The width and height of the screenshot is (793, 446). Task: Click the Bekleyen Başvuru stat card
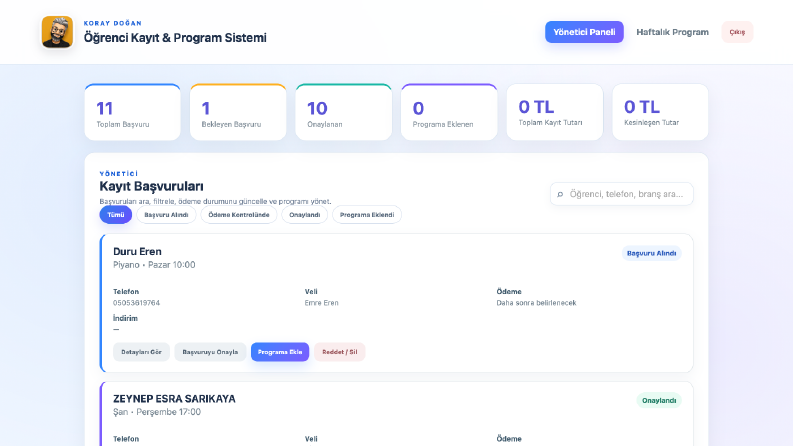pyautogui.click(x=238, y=112)
